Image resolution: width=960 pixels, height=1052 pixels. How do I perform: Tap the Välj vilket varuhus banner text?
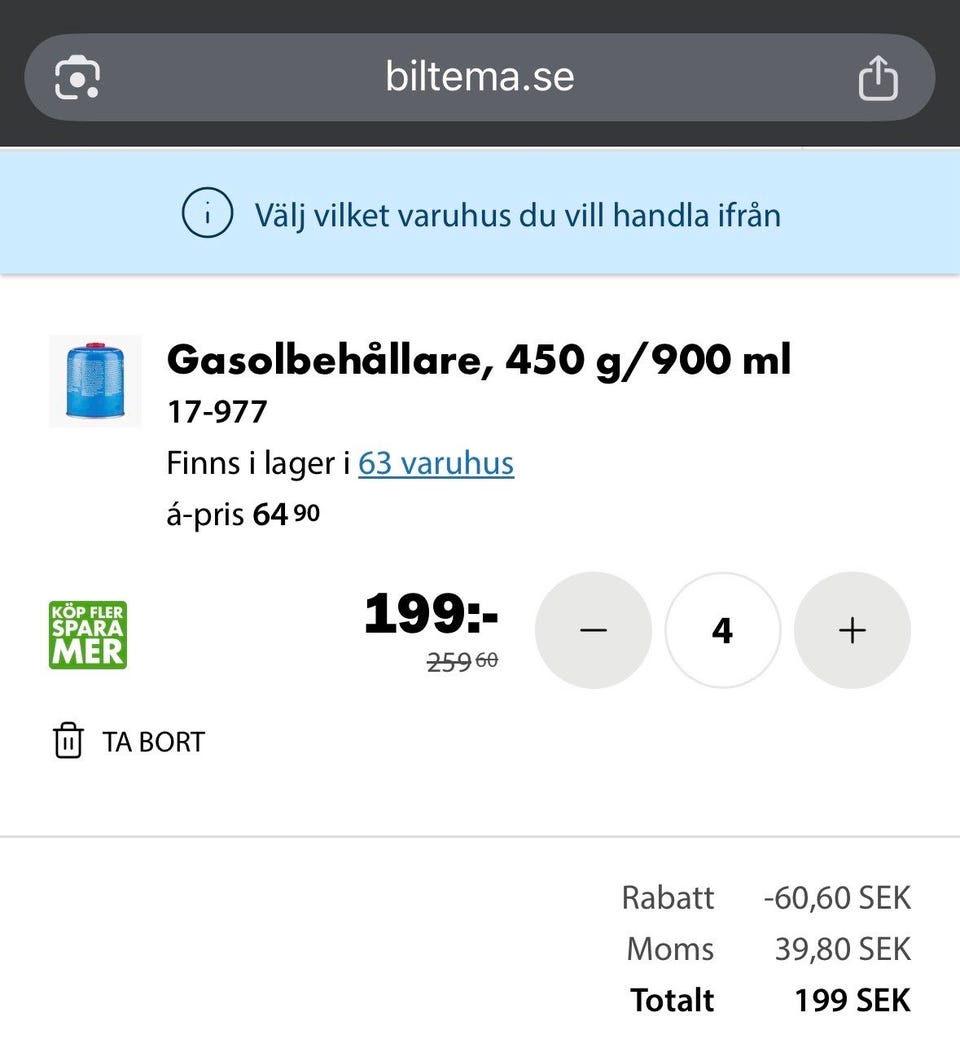[517, 214]
